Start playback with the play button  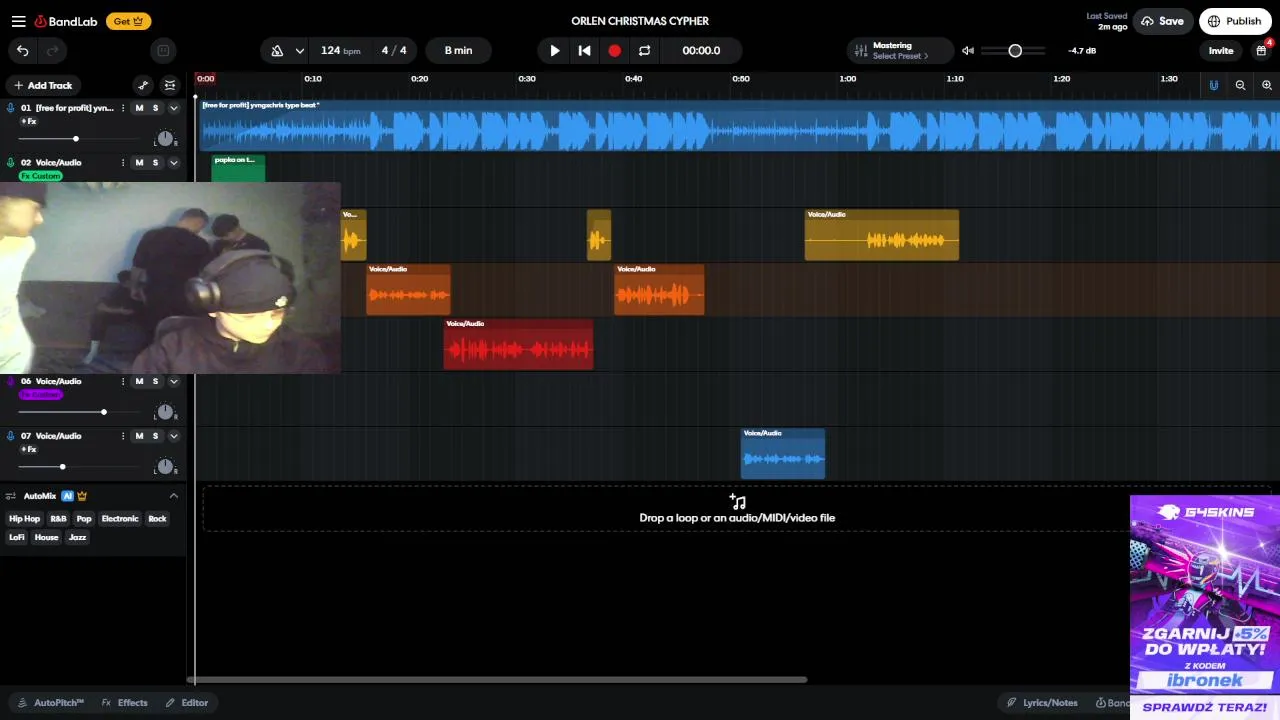pos(555,51)
